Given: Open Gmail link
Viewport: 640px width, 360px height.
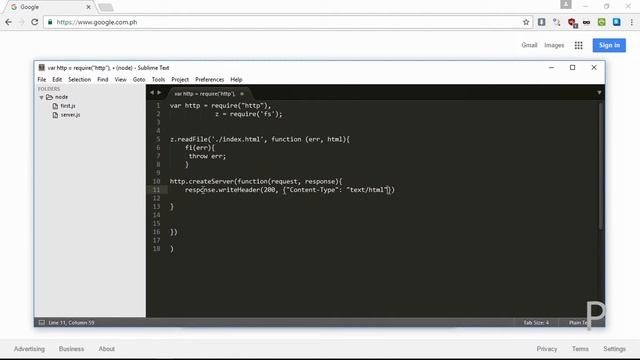Looking at the screenshot, I should (529, 45).
